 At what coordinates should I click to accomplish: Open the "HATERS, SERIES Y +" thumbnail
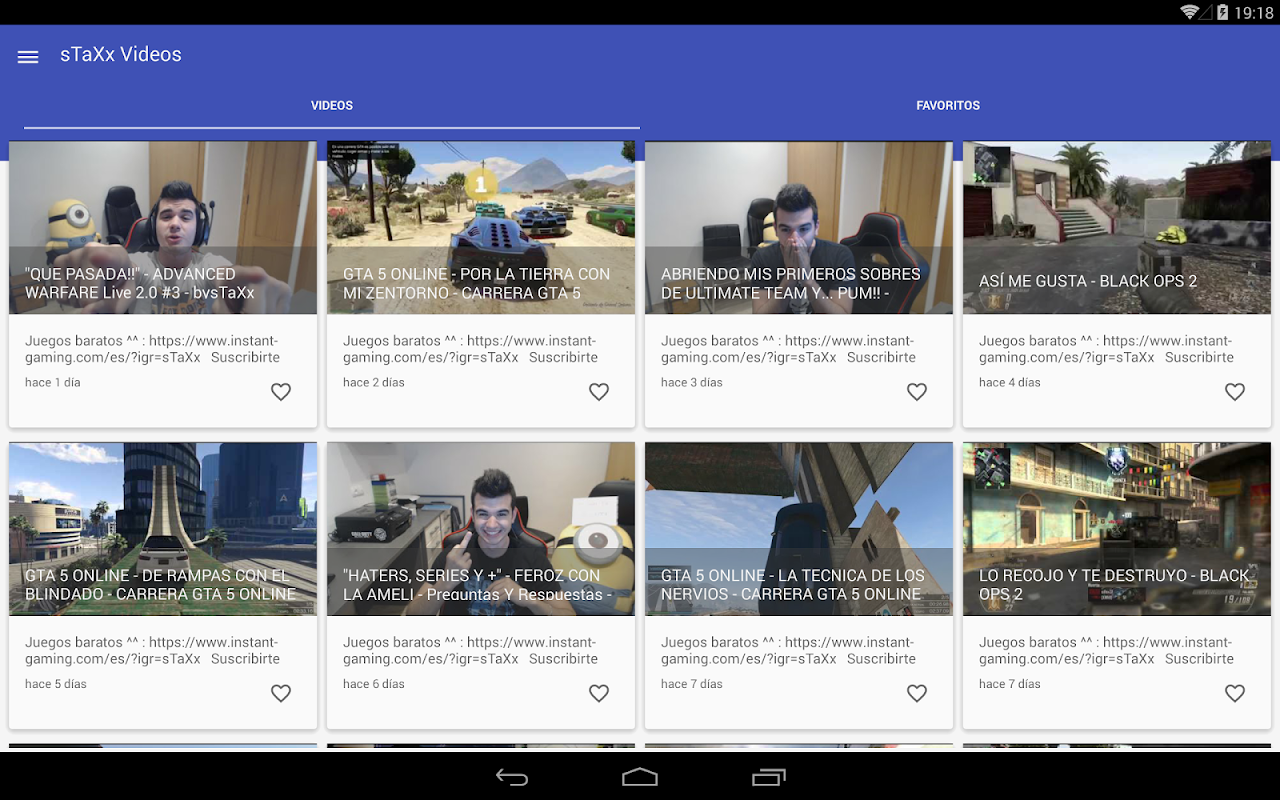tap(481, 529)
